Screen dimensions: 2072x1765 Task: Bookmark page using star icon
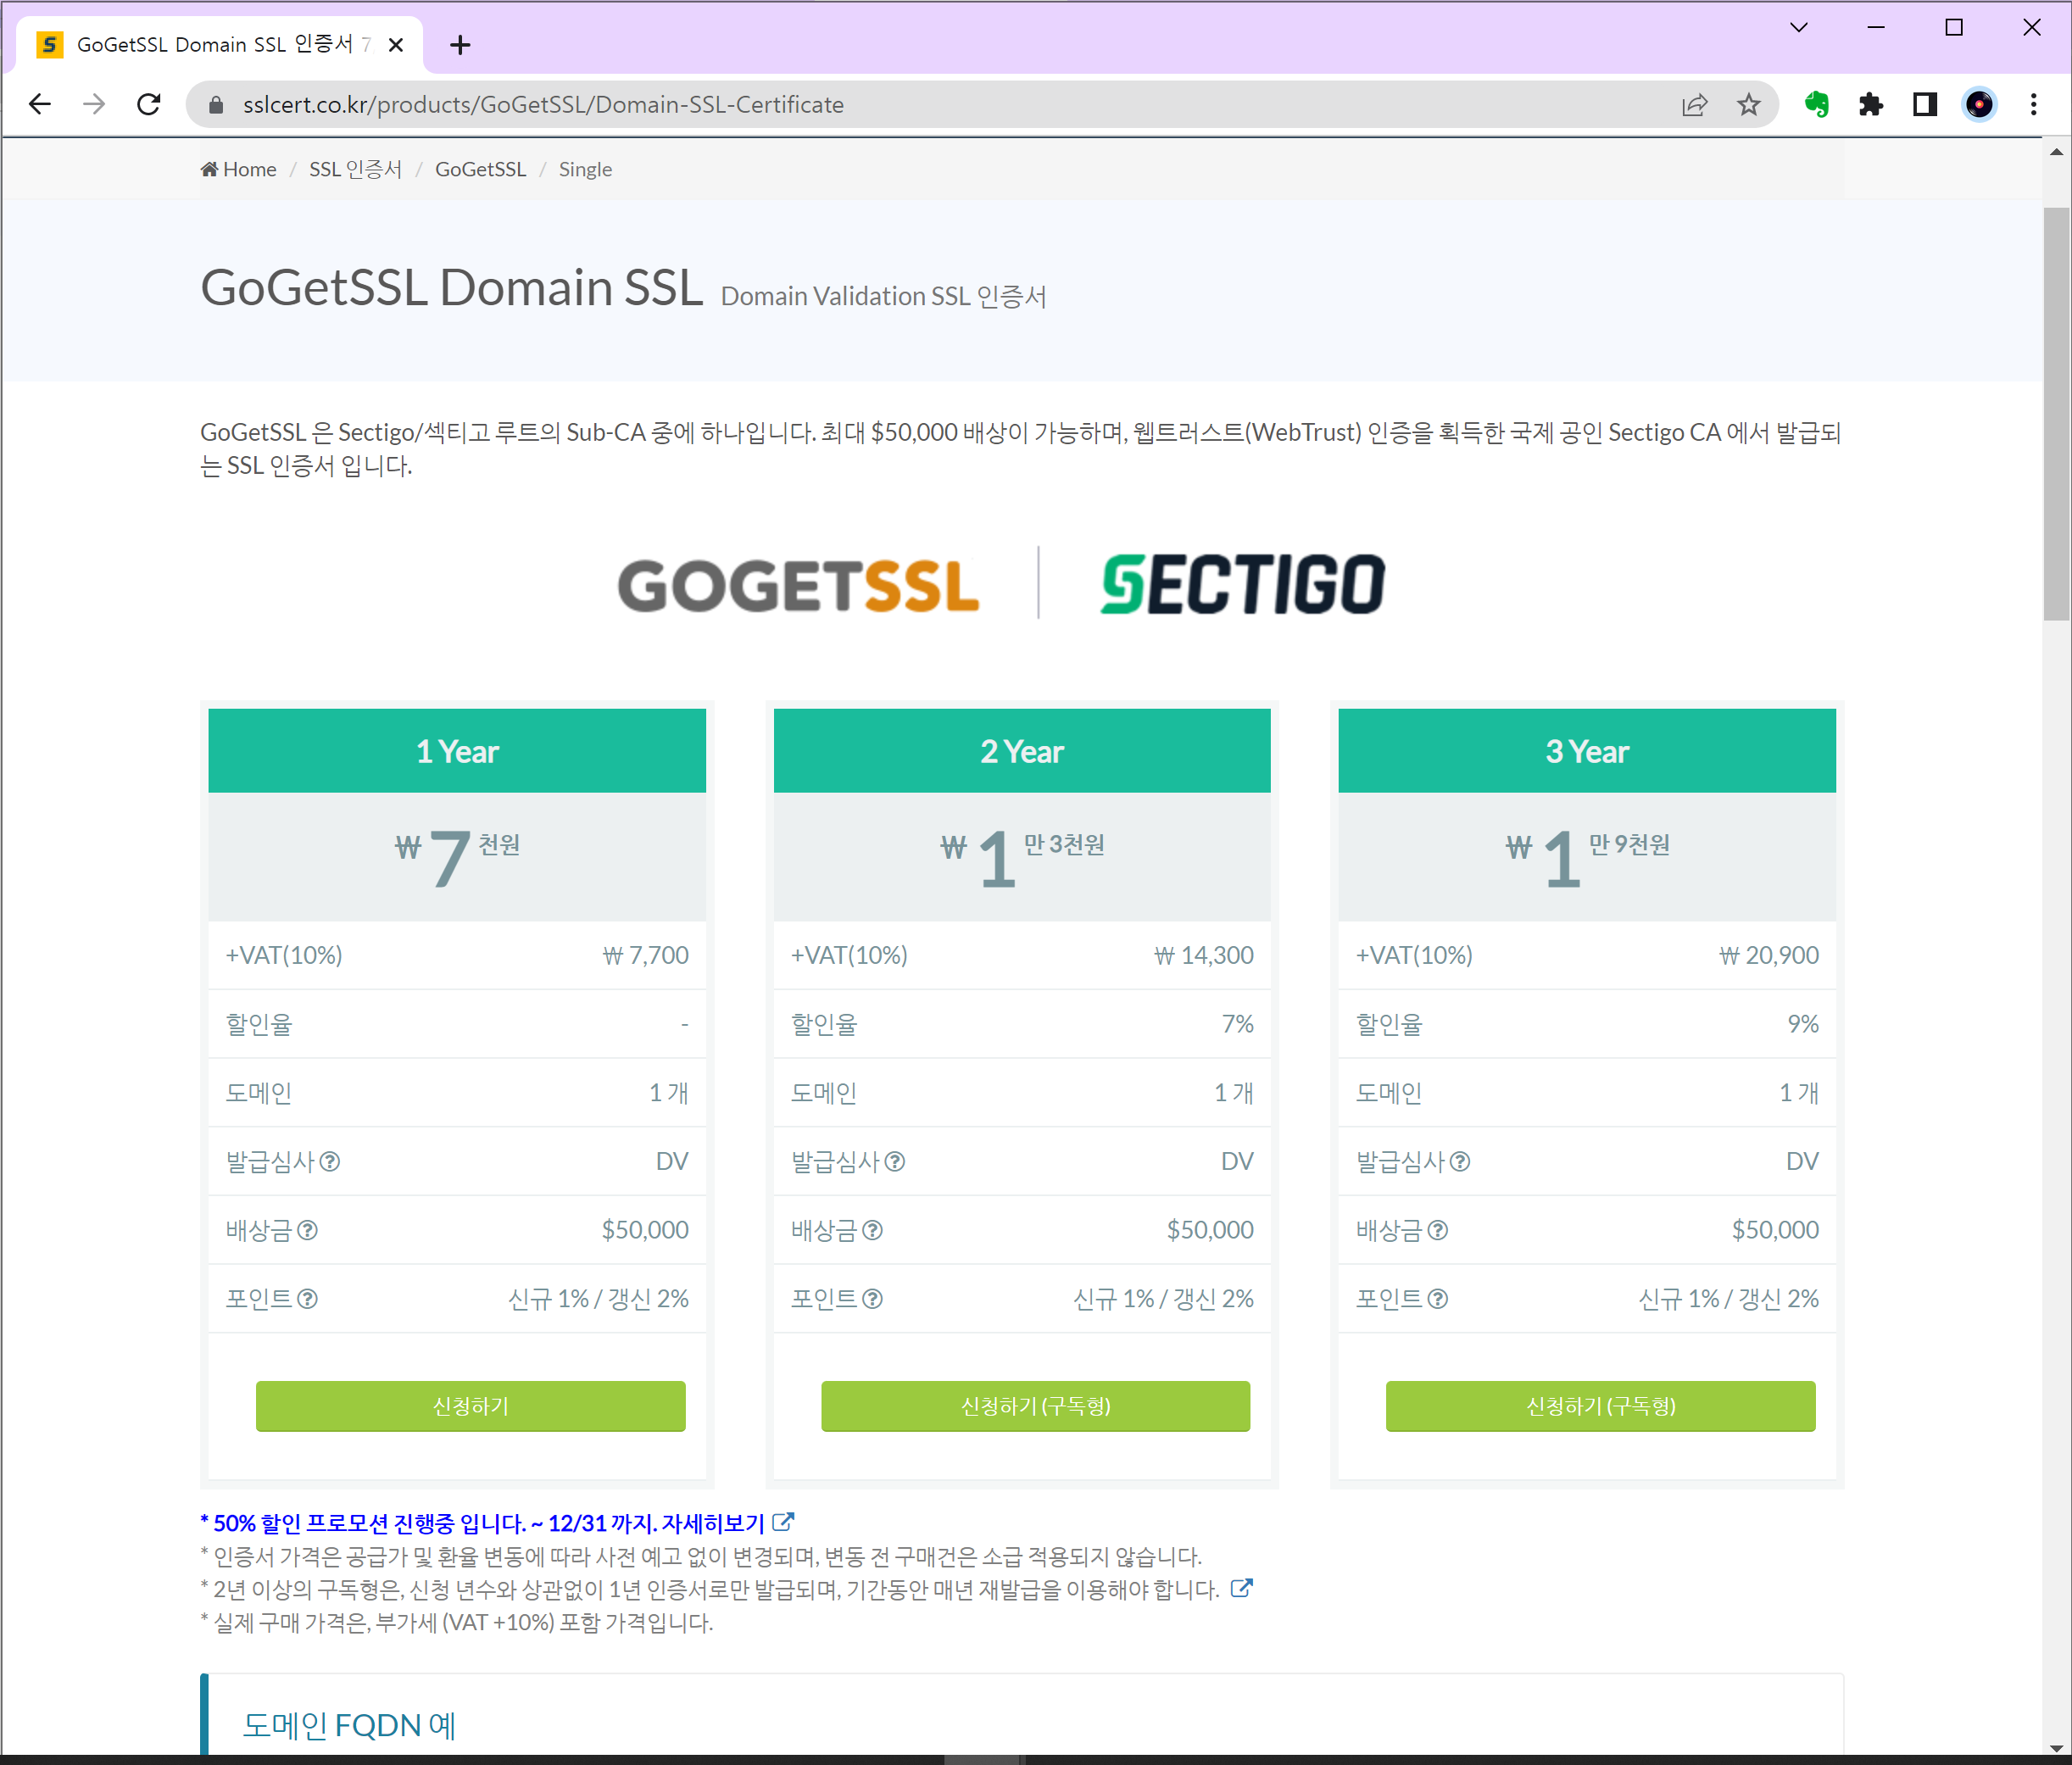click(1748, 104)
